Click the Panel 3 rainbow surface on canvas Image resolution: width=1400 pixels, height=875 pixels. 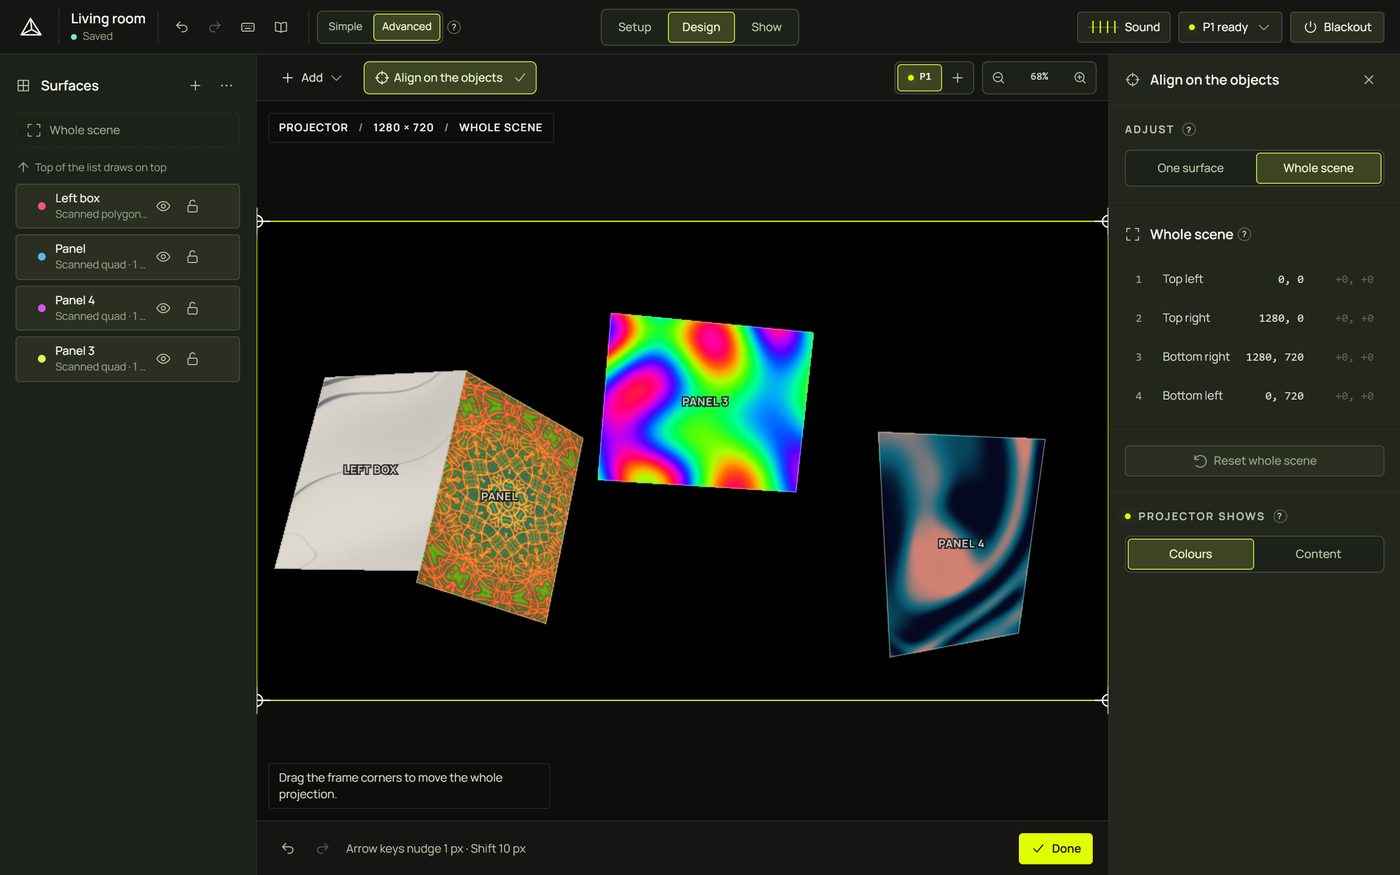(x=706, y=402)
